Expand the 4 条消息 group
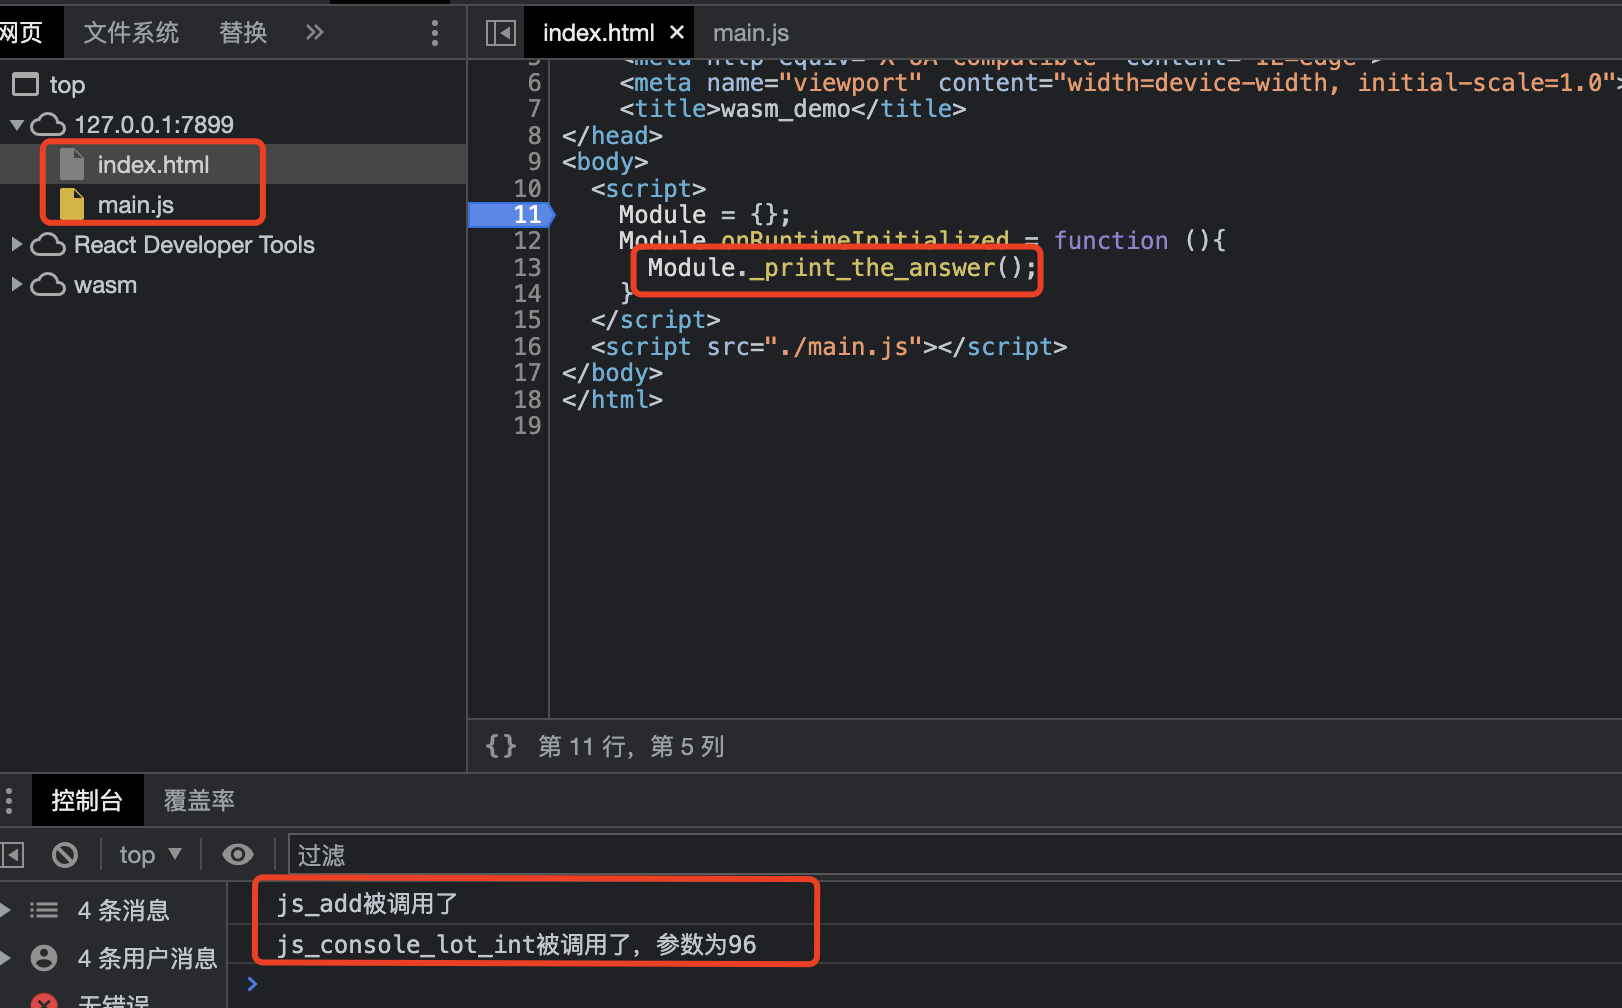Viewport: 1622px width, 1008px height. (6, 910)
